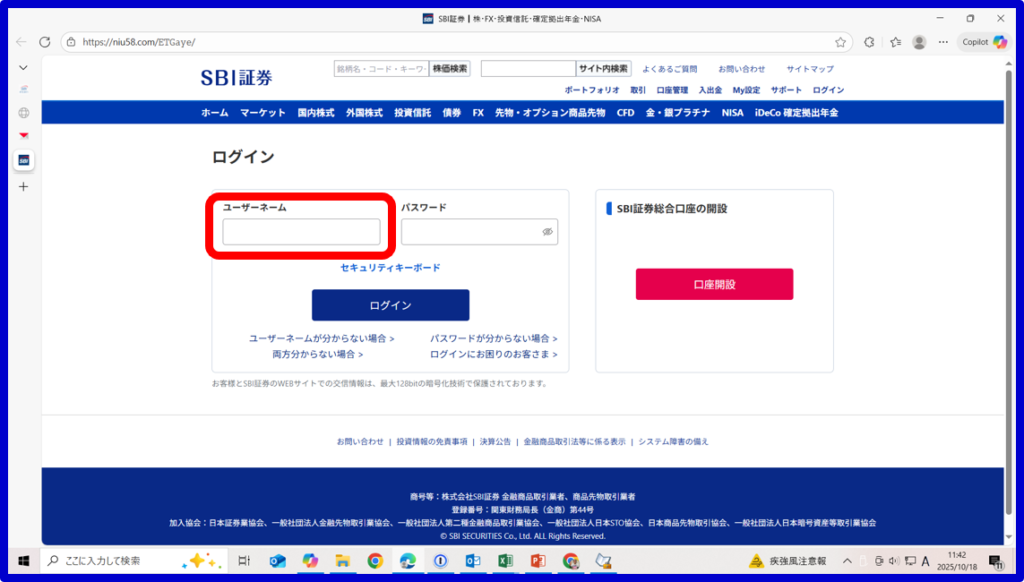Add page to favorites star icon
The height and width of the screenshot is (582, 1024).
pos(841,42)
